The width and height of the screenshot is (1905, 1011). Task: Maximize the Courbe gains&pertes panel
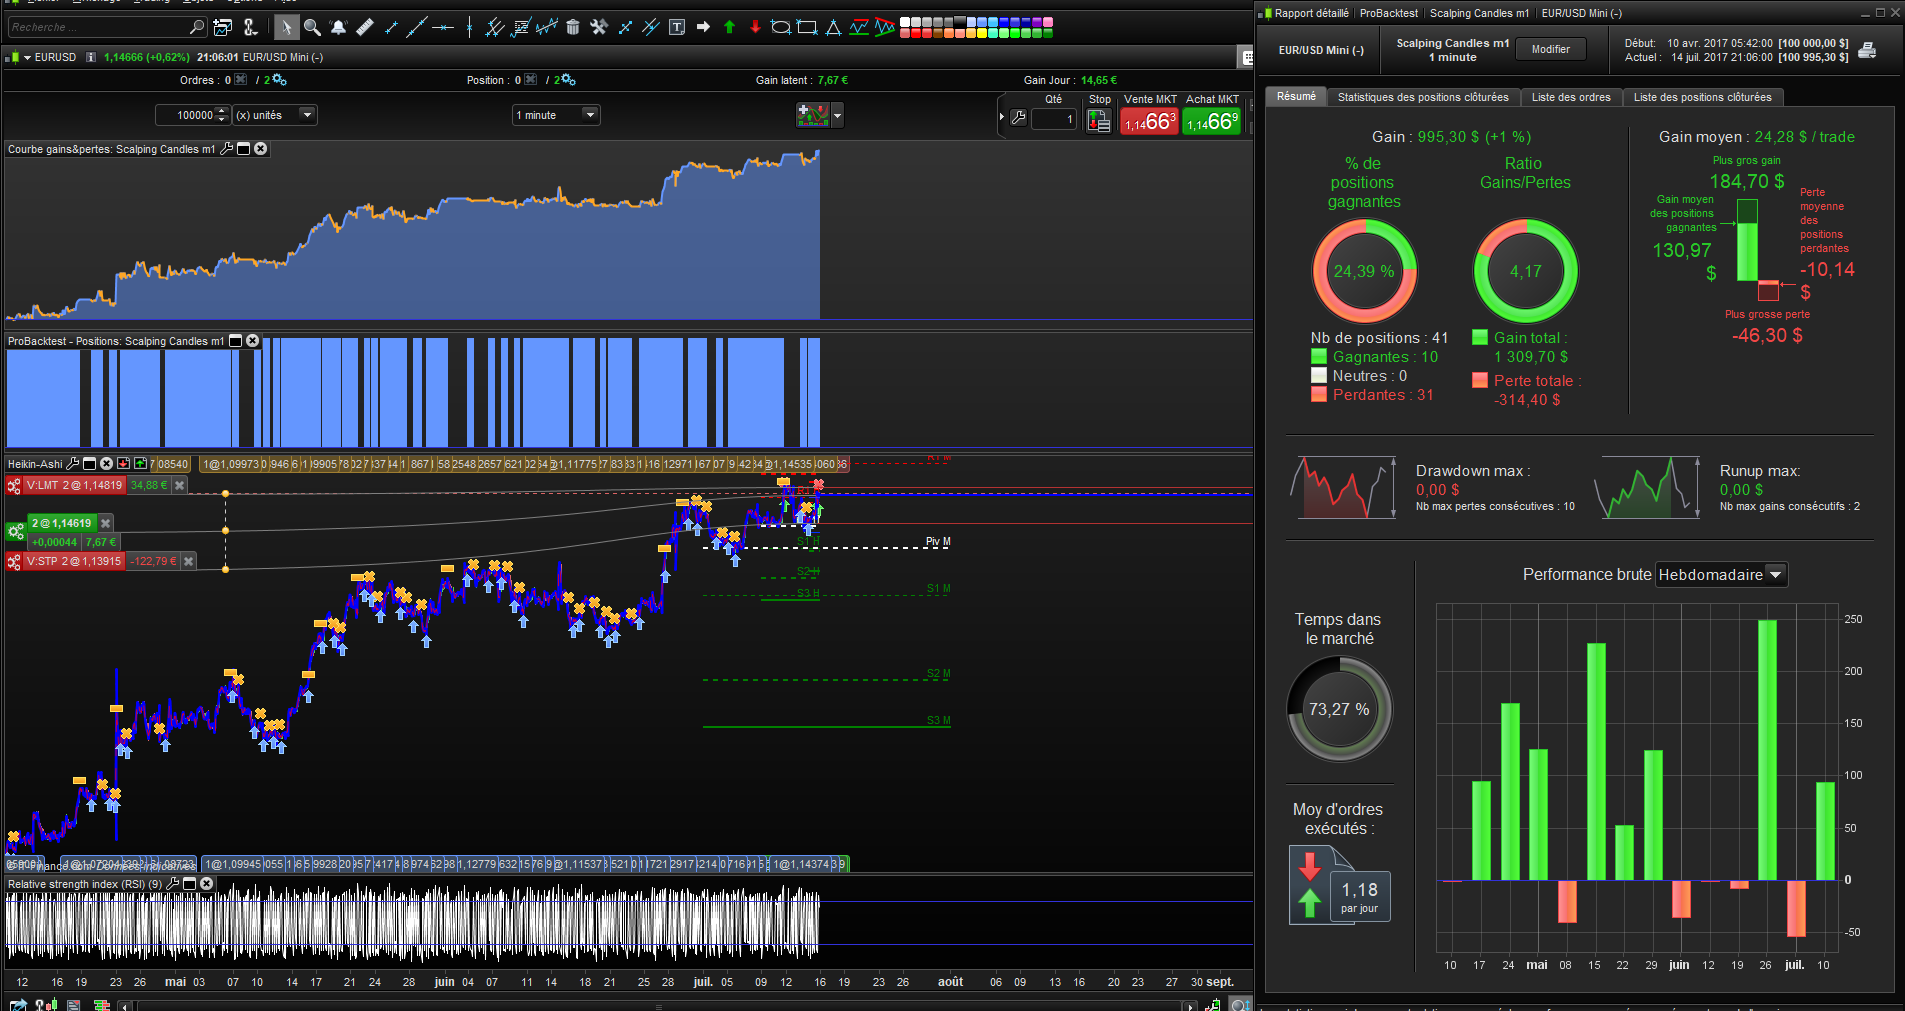pyautogui.click(x=243, y=149)
